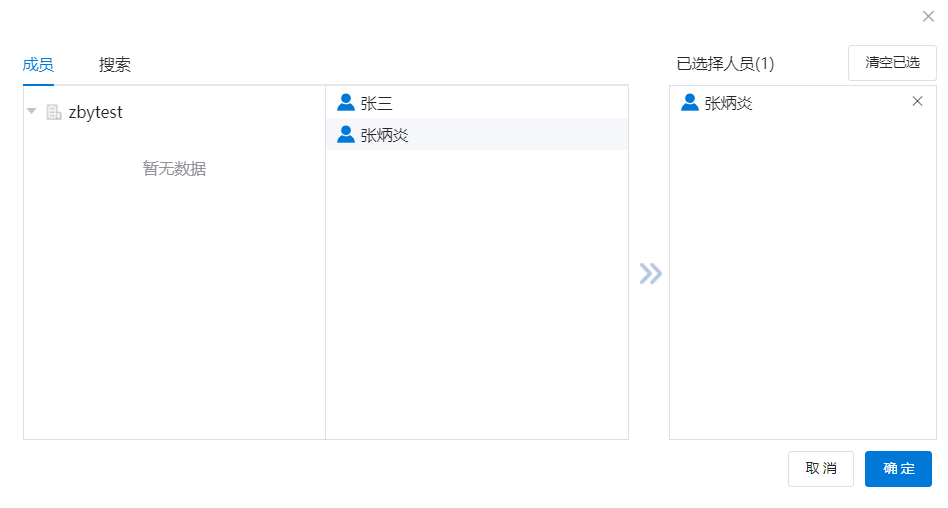The width and height of the screenshot is (948, 508).
Task: Select the zbytest department label
Action: click(x=95, y=112)
